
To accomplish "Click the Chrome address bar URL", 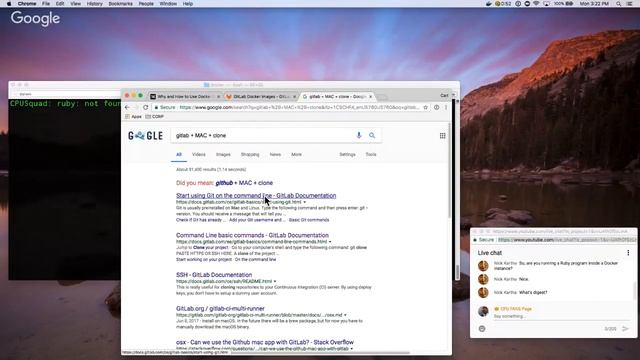I will (299, 107).
